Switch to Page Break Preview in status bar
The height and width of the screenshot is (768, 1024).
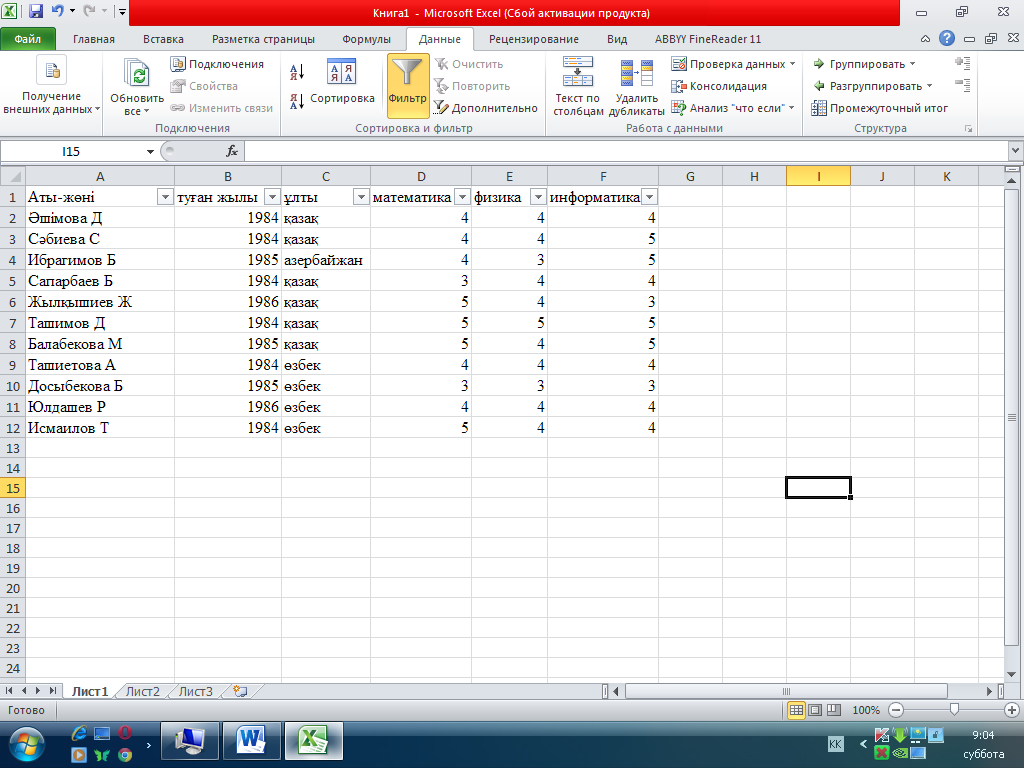[x=834, y=710]
